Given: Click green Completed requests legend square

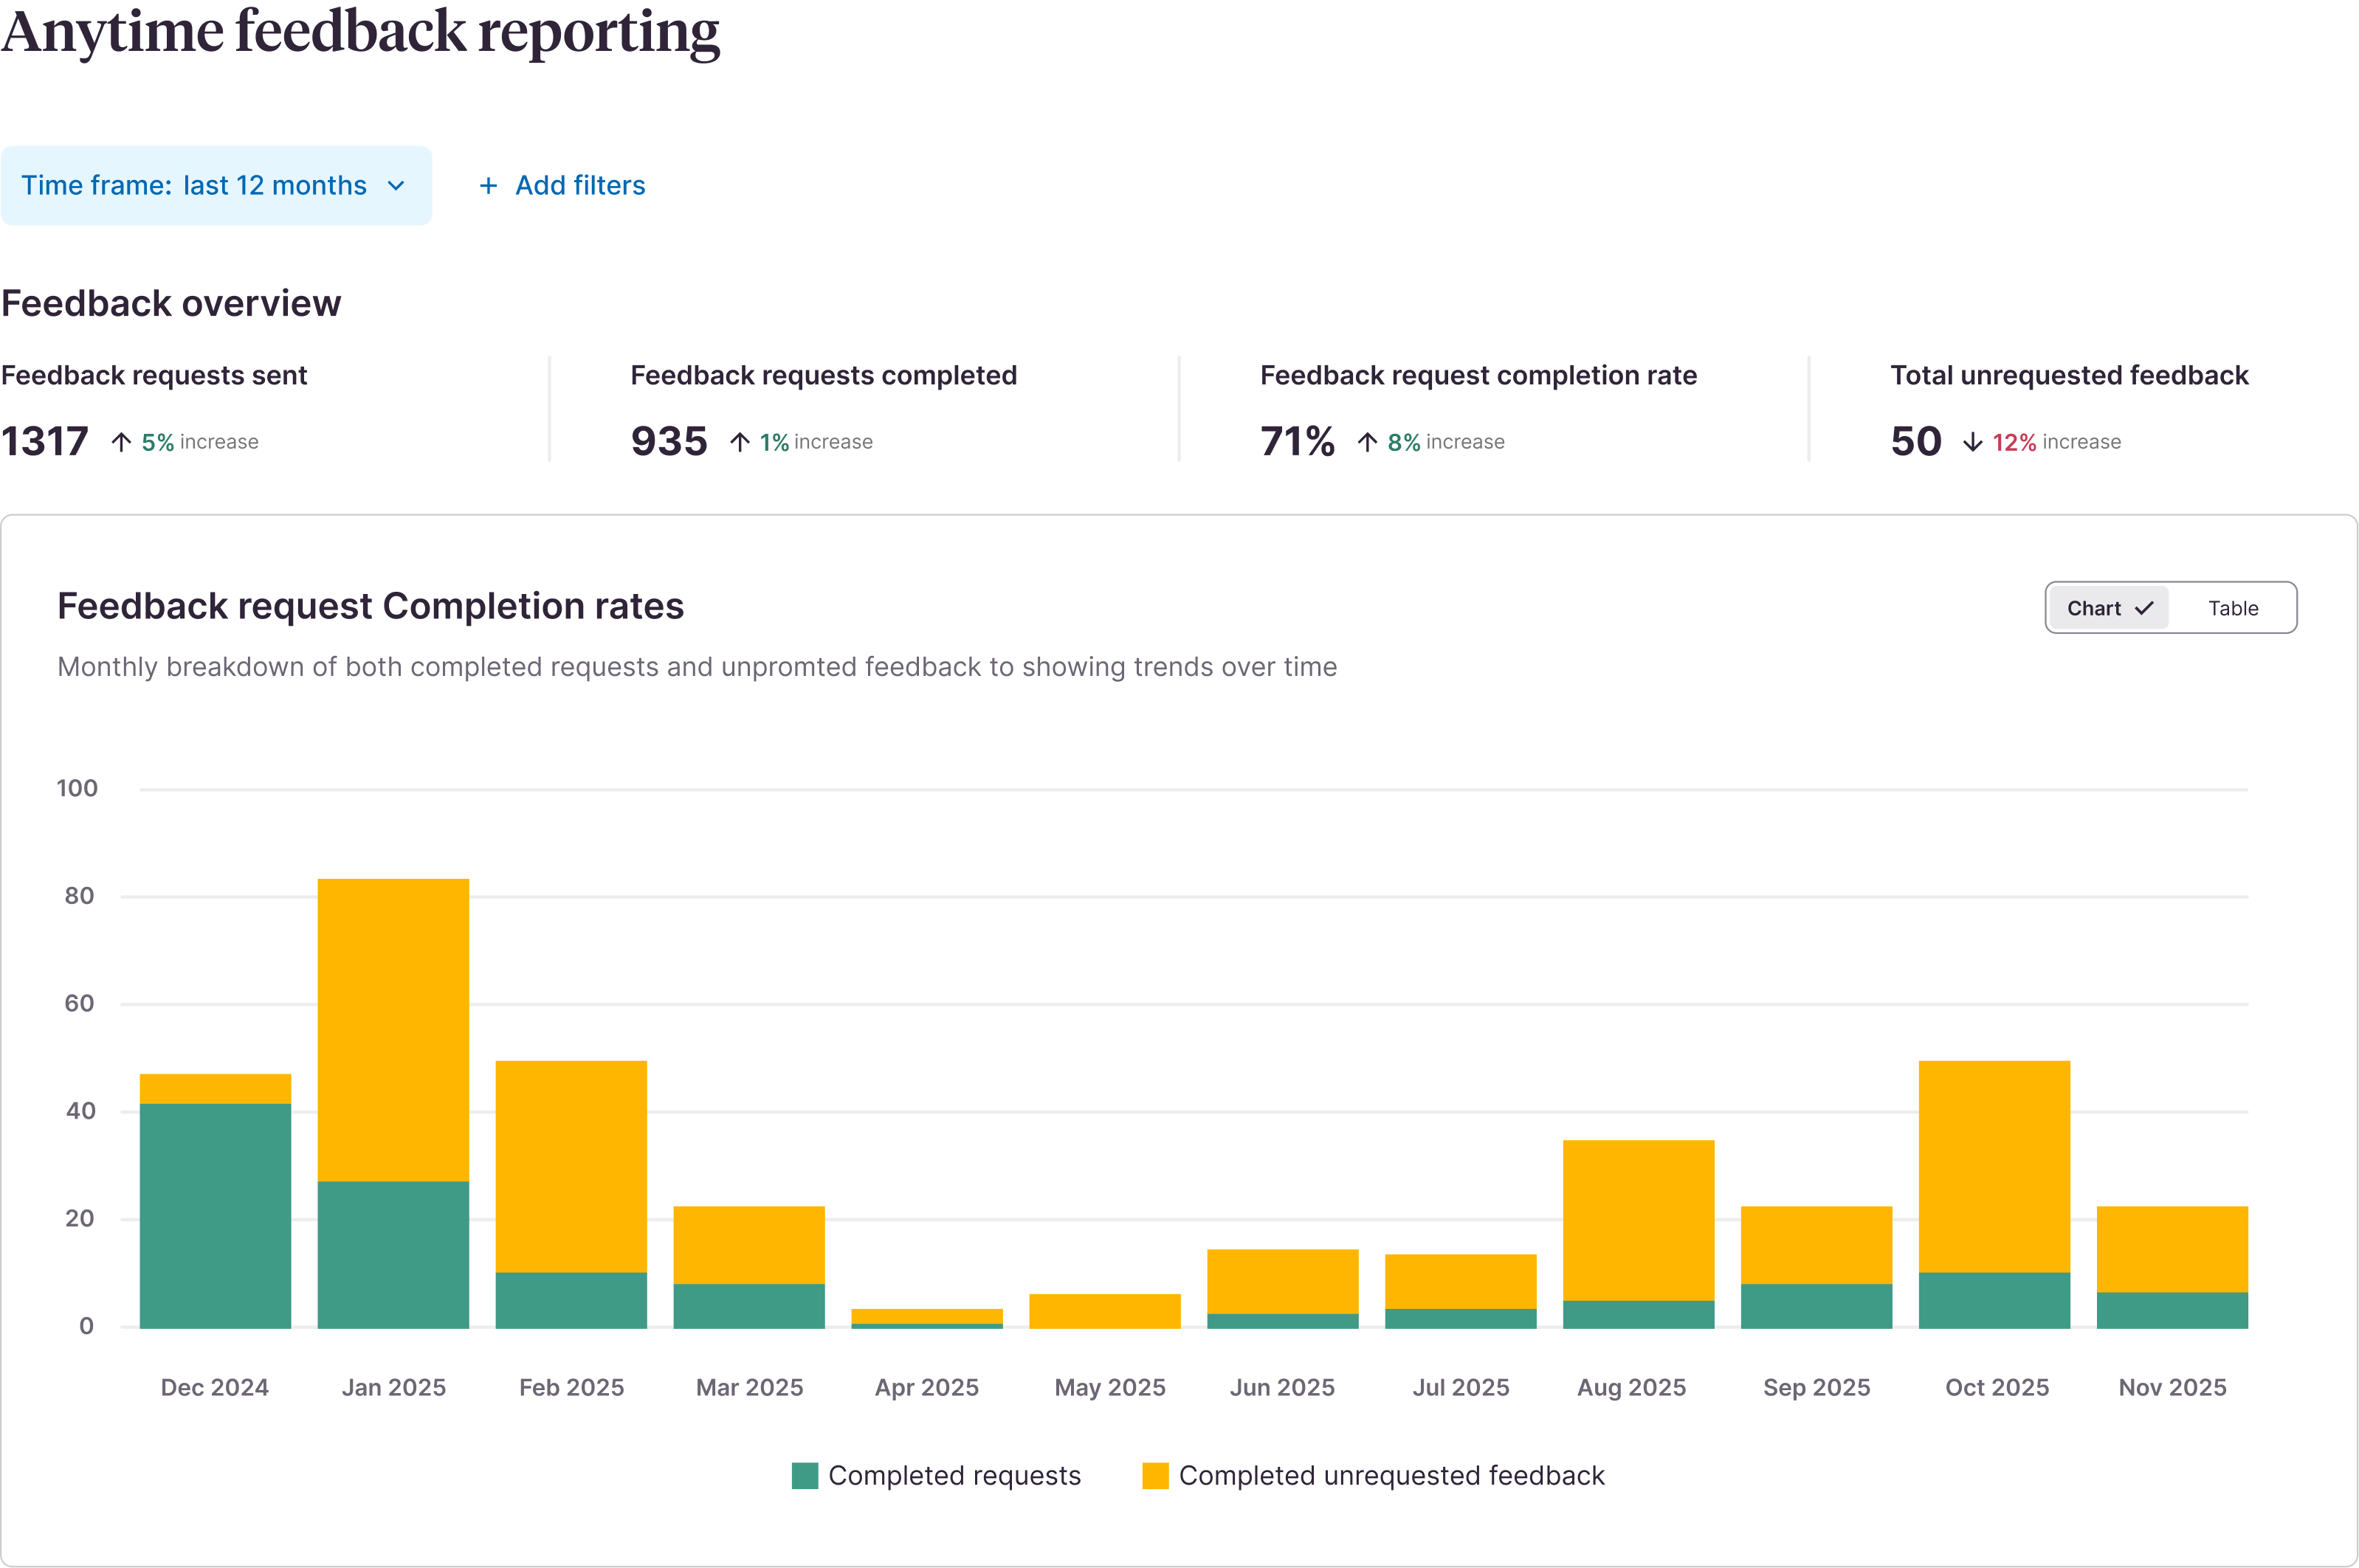Looking at the screenshot, I should coord(804,1476).
